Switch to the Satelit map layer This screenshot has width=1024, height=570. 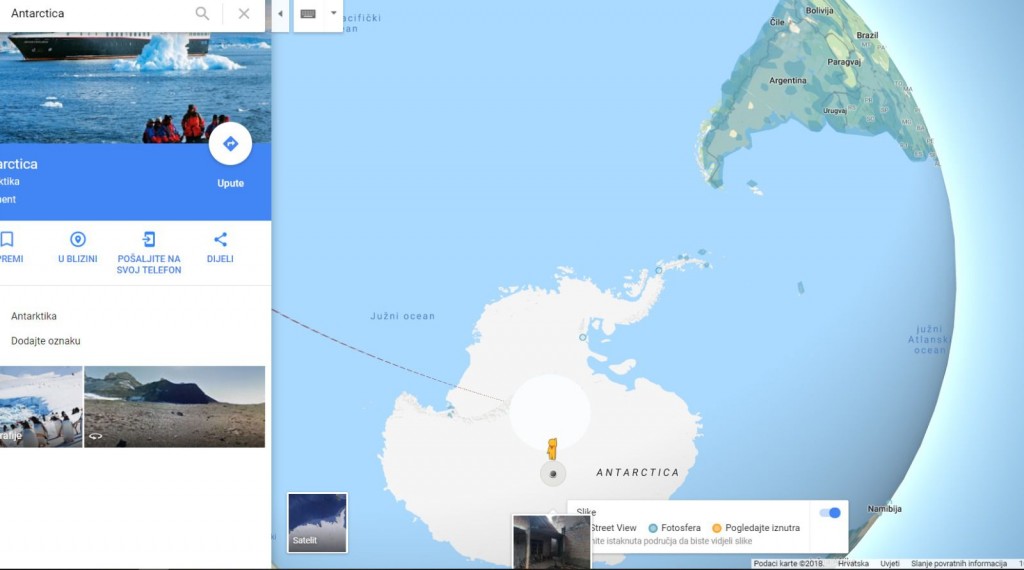point(317,522)
